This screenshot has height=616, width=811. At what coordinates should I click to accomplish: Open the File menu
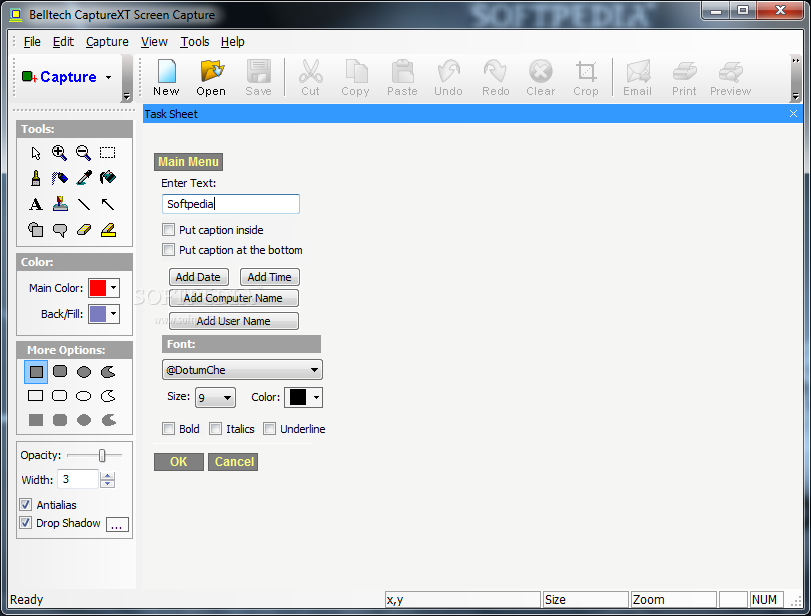coord(32,42)
